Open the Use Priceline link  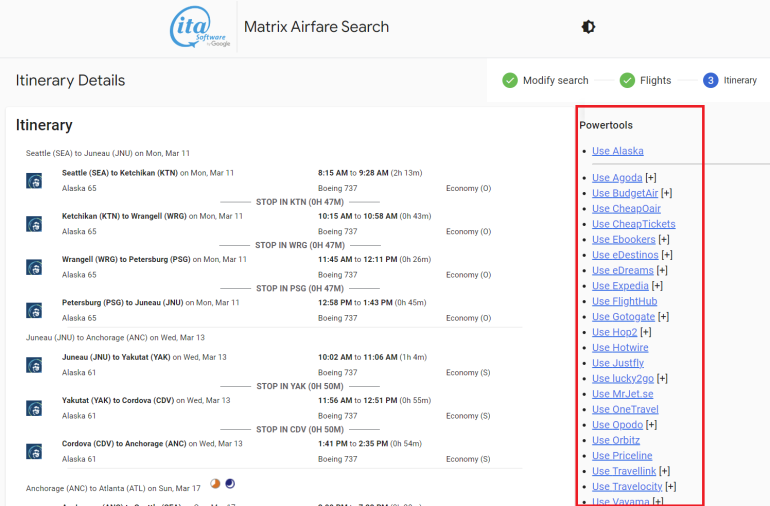(622, 456)
